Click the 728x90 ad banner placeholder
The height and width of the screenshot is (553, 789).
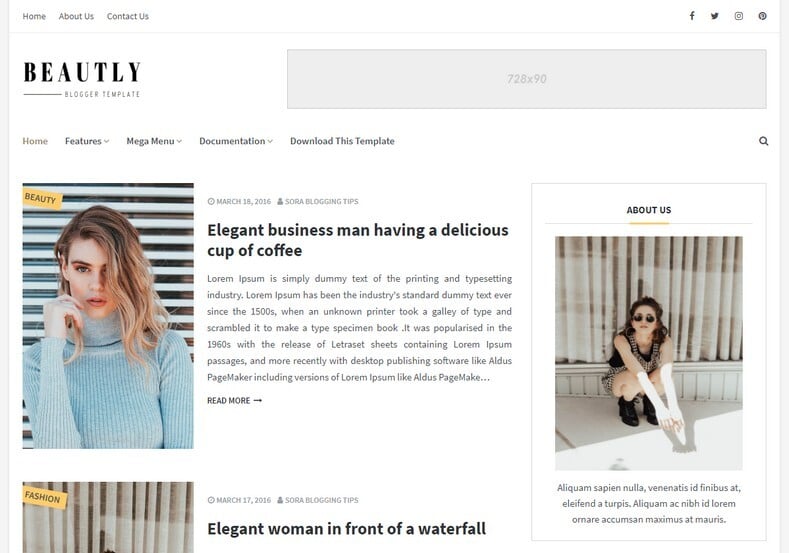tap(526, 79)
